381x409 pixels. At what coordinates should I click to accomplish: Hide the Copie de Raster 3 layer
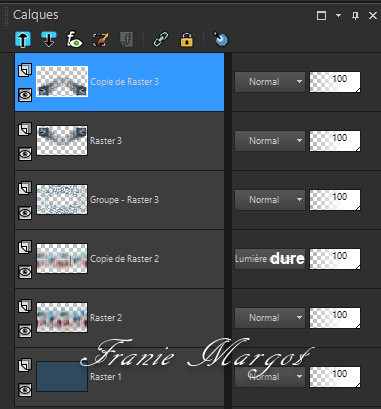(25, 95)
